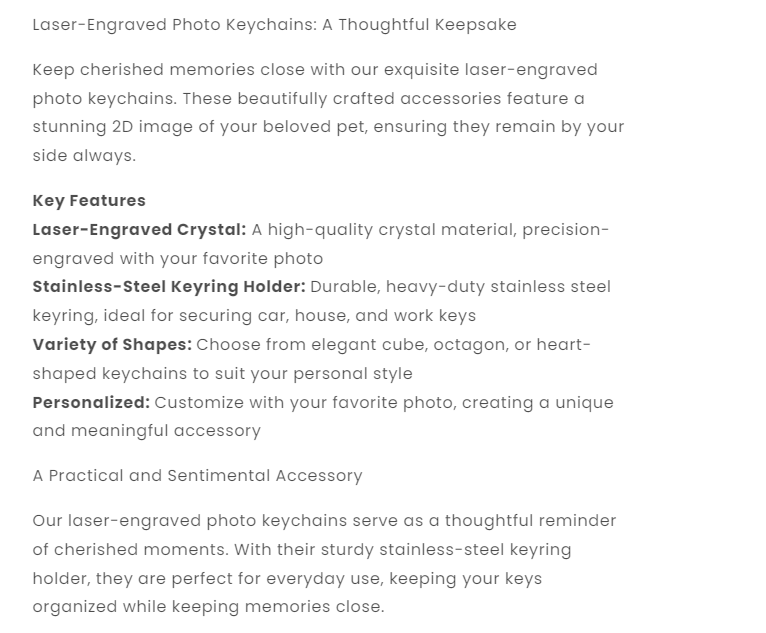
Task: Click the text "and meaningful accessory"
Action: coord(146,431)
